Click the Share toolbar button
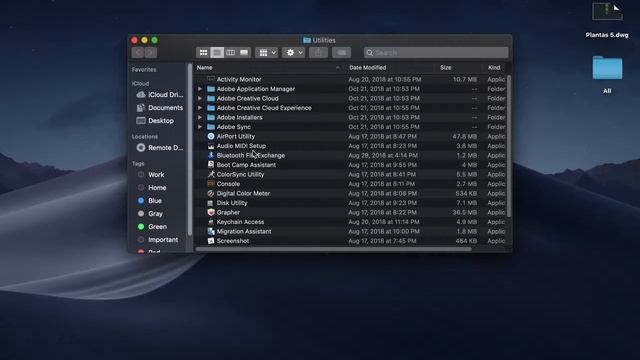The image size is (640, 360). pos(318,53)
